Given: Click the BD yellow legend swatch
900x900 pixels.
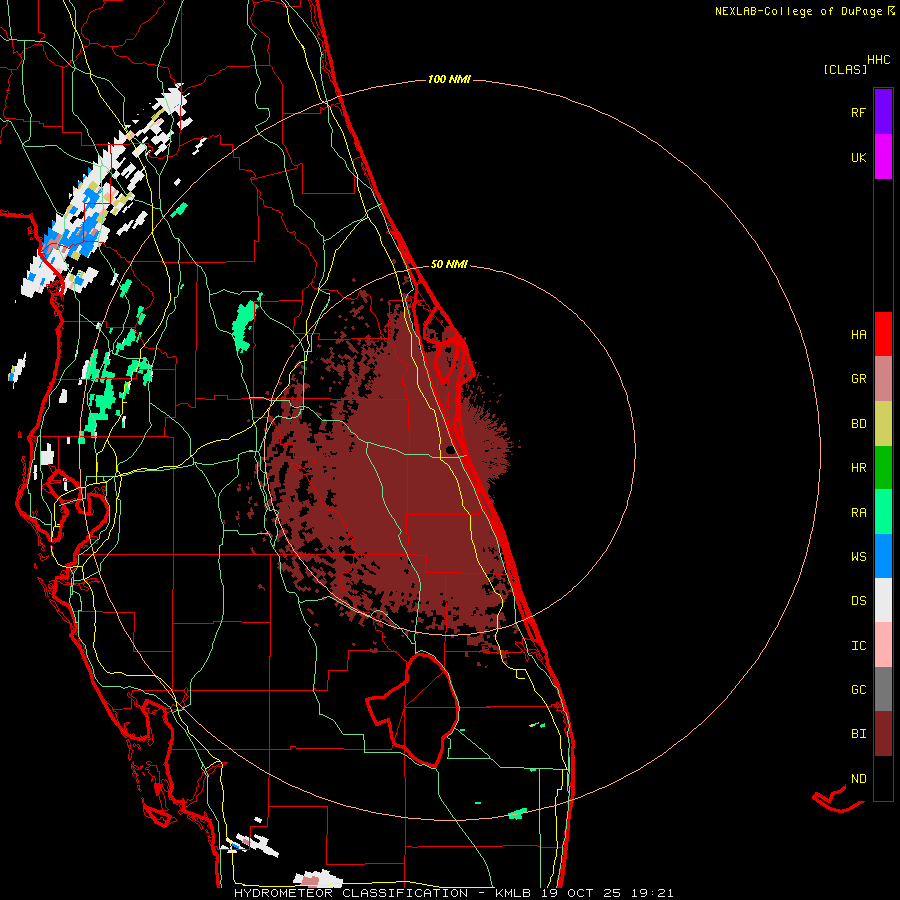Looking at the screenshot, I should [x=883, y=424].
